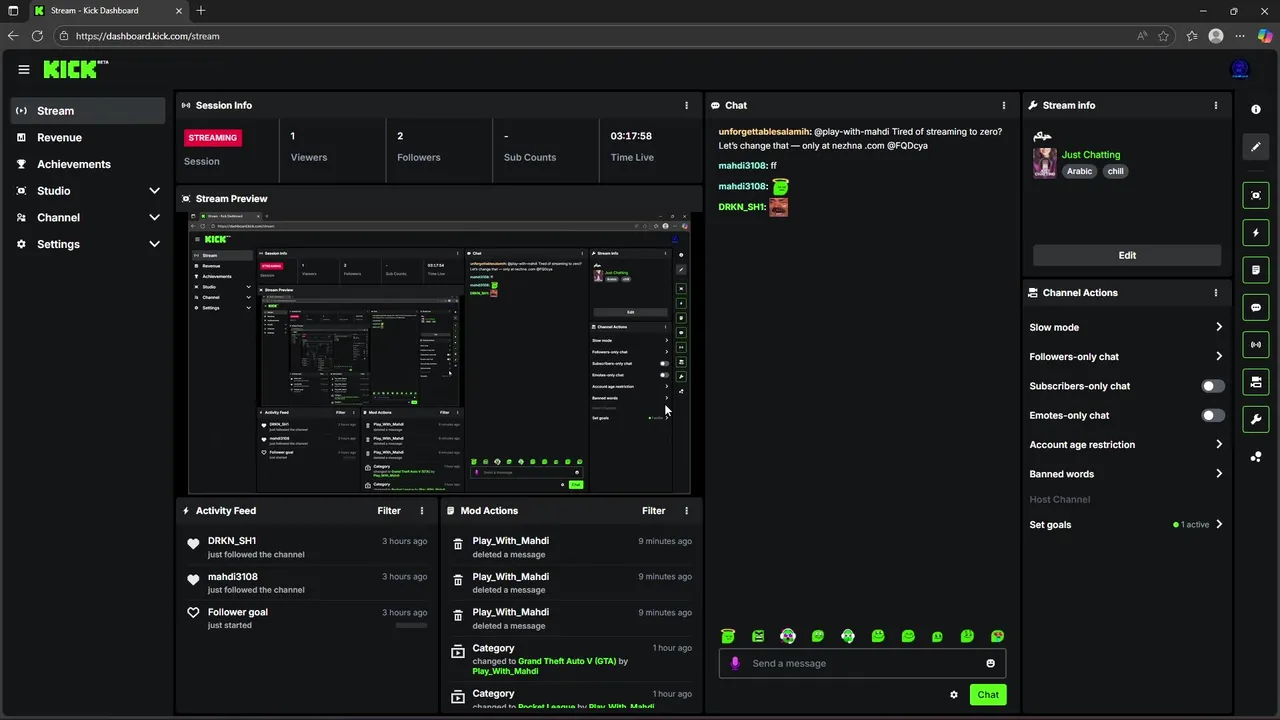The image size is (1280, 720).
Task: Toggle Subscribers-only chat switch
Action: (x=1213, y=386)
